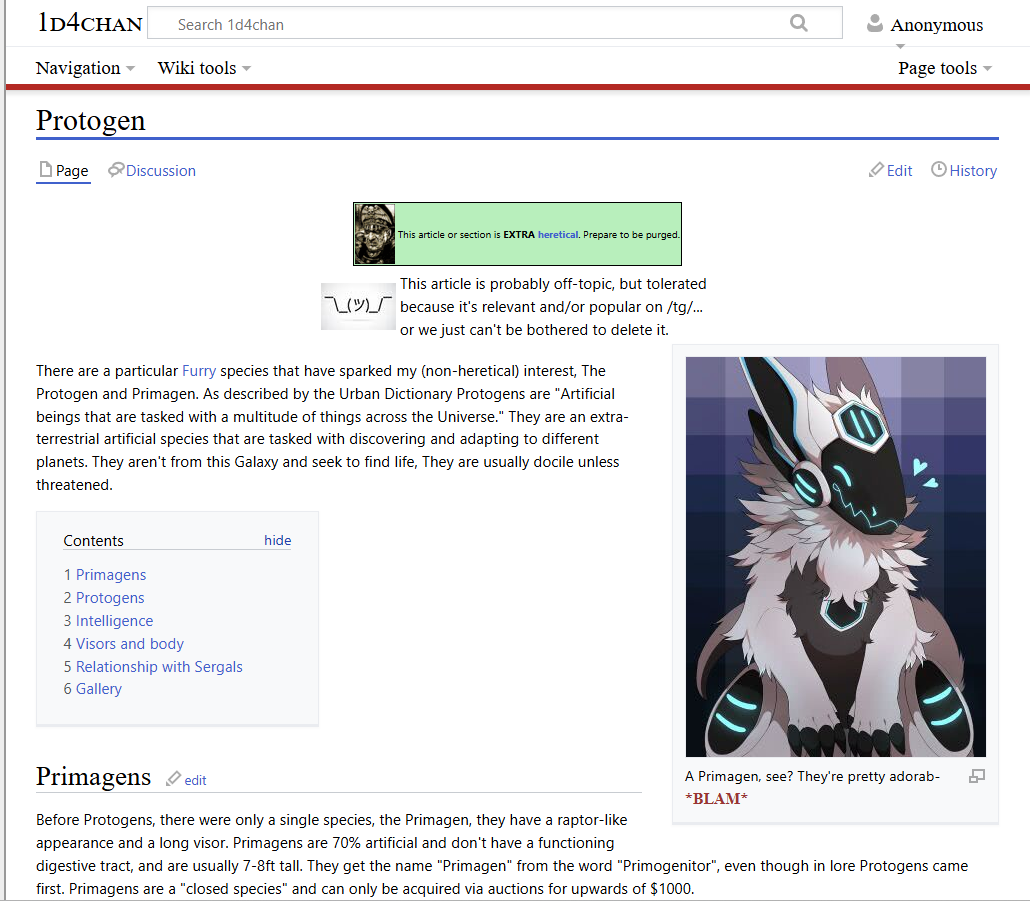
Task: Click the commissar image in heresy banner
Action: point(374,234)
